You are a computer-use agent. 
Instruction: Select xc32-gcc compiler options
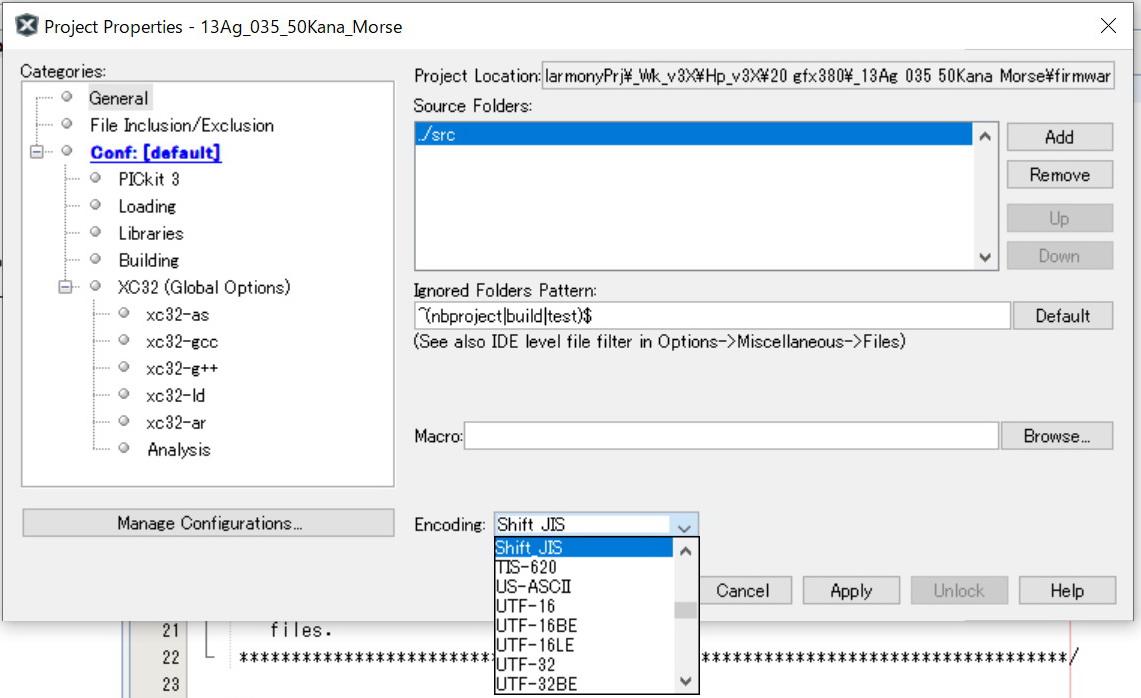pyautogui.click(x=182, y=341)
